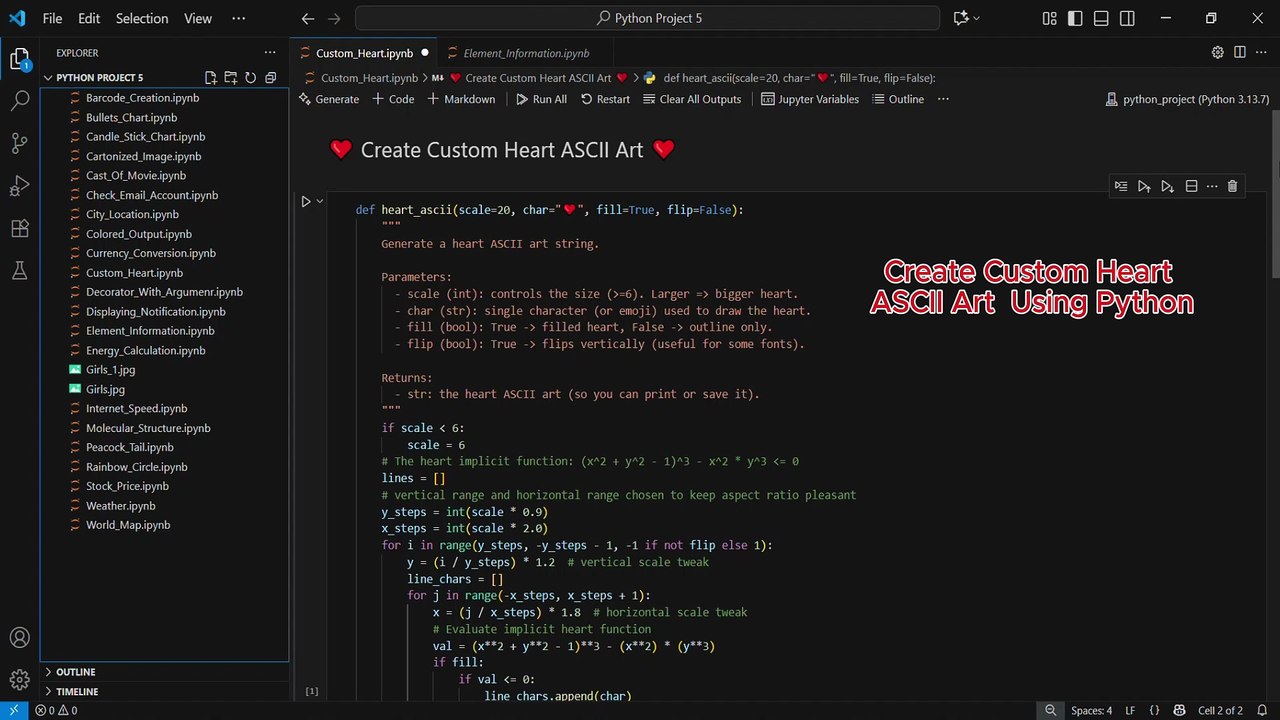Click the zoom magnifier in status bar
The width and height of the screenshot is (1280, 720).
click(x=1051, y=710)
